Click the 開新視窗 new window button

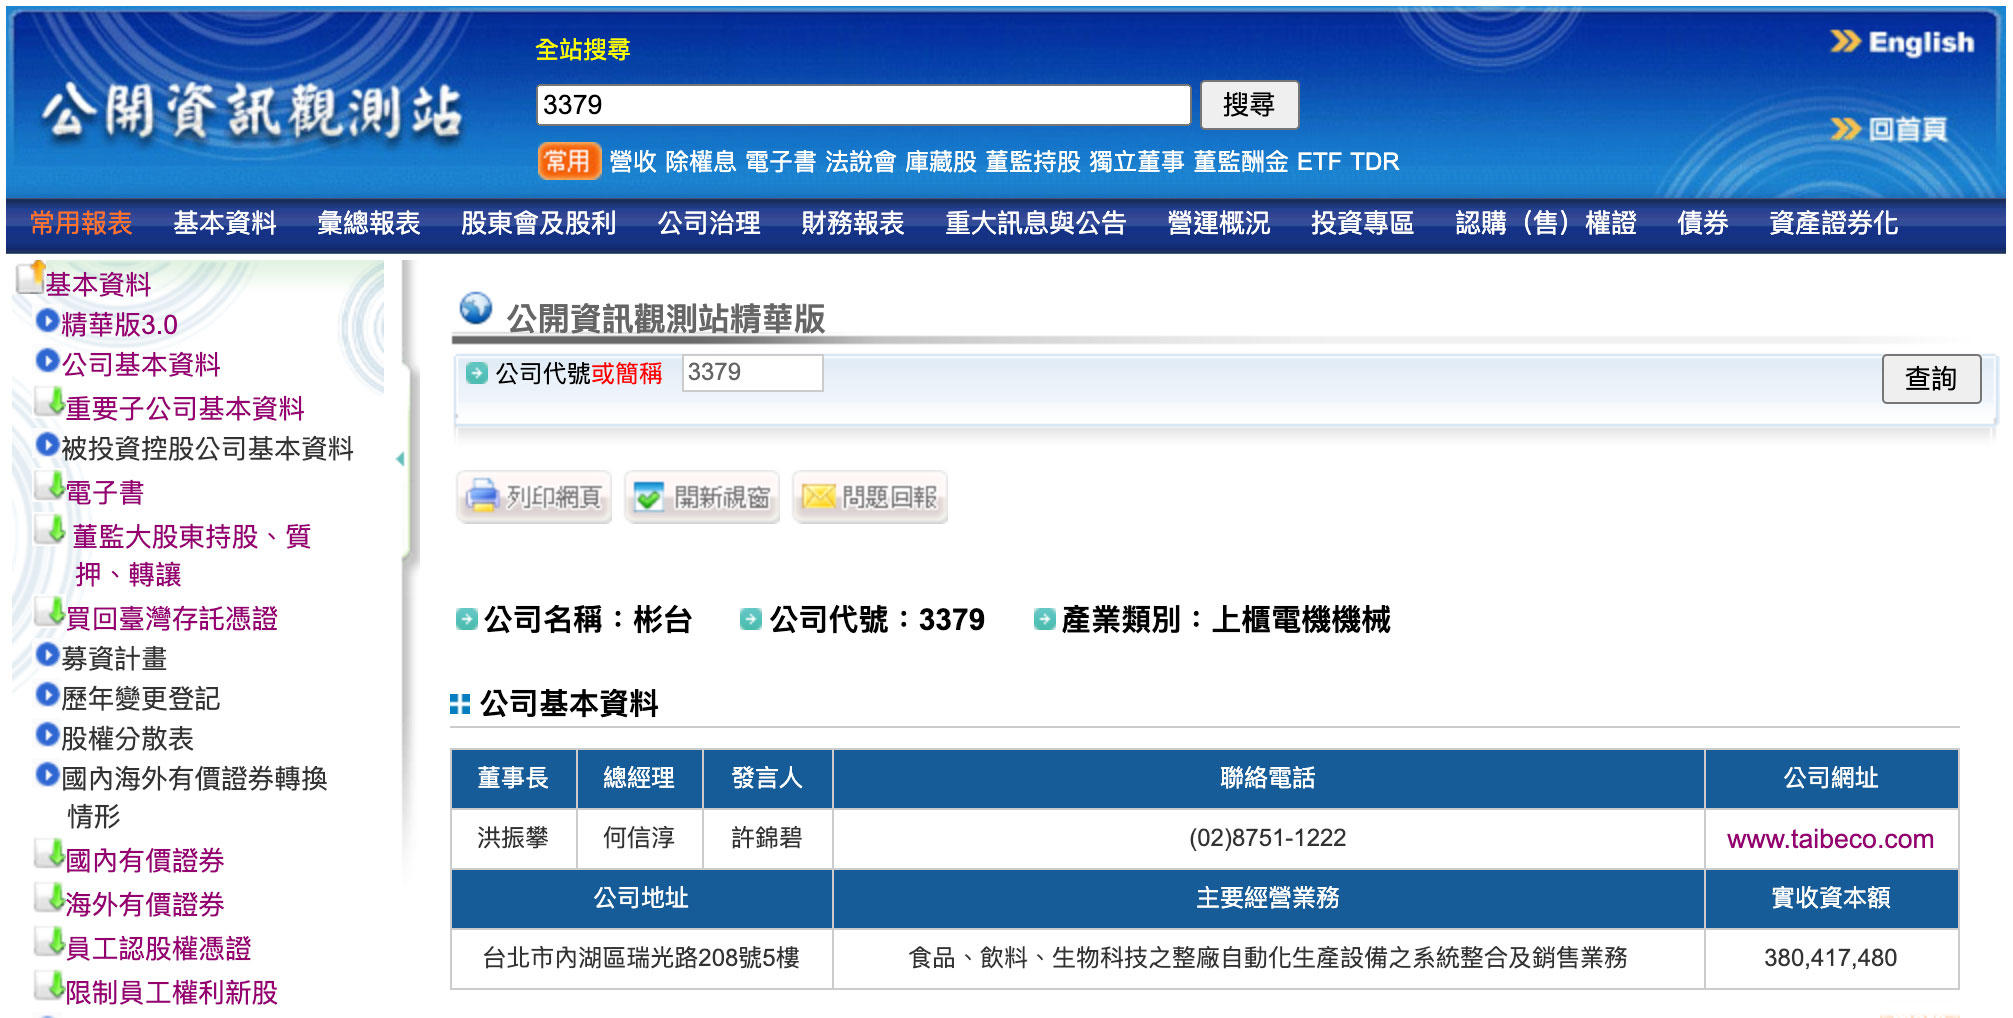[x=702, y=497]
